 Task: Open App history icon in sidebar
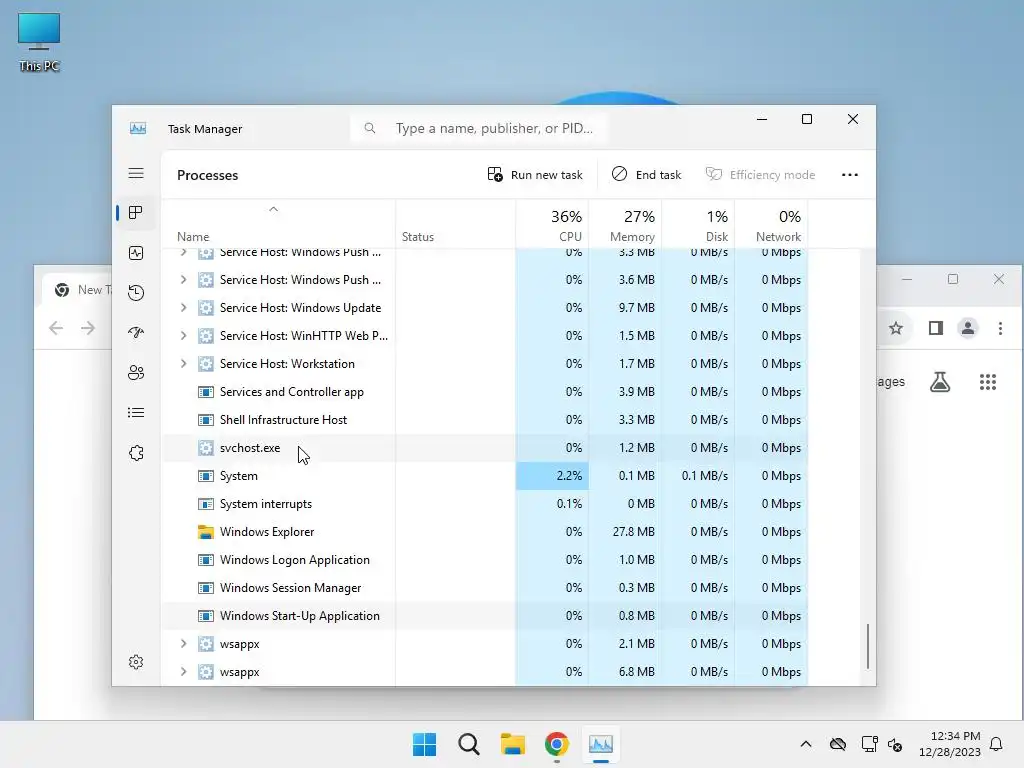136,293
